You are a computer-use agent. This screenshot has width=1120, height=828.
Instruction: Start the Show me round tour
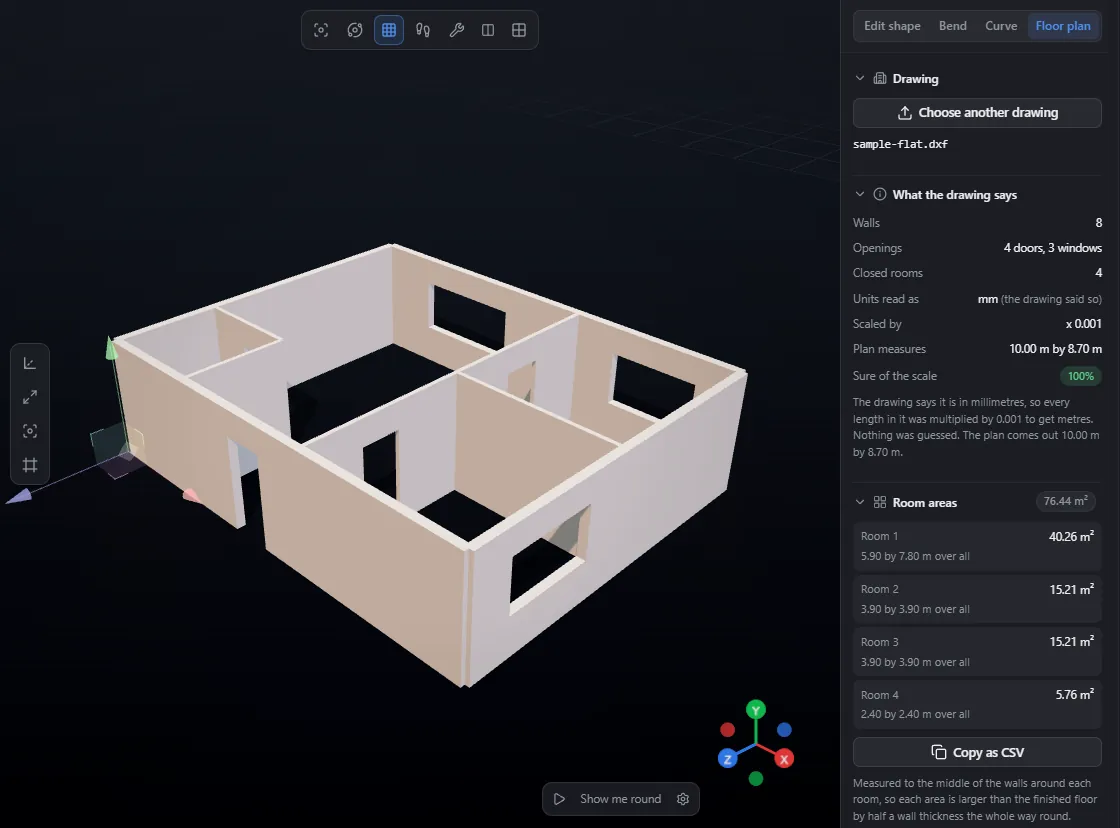611,799
